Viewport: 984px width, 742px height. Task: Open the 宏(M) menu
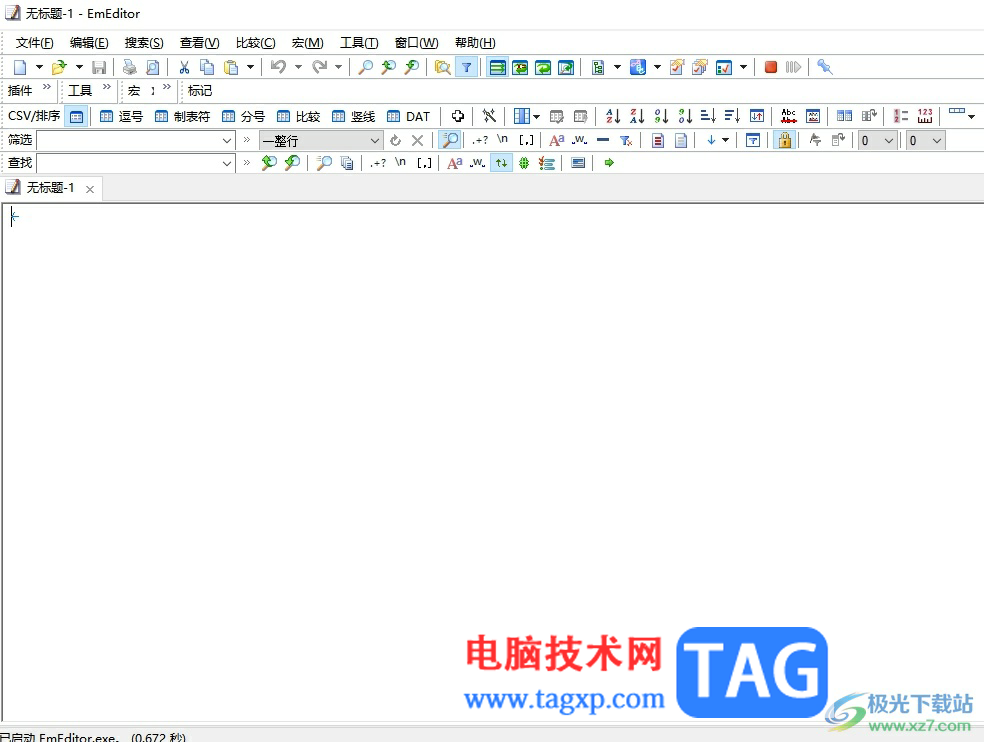308,43
